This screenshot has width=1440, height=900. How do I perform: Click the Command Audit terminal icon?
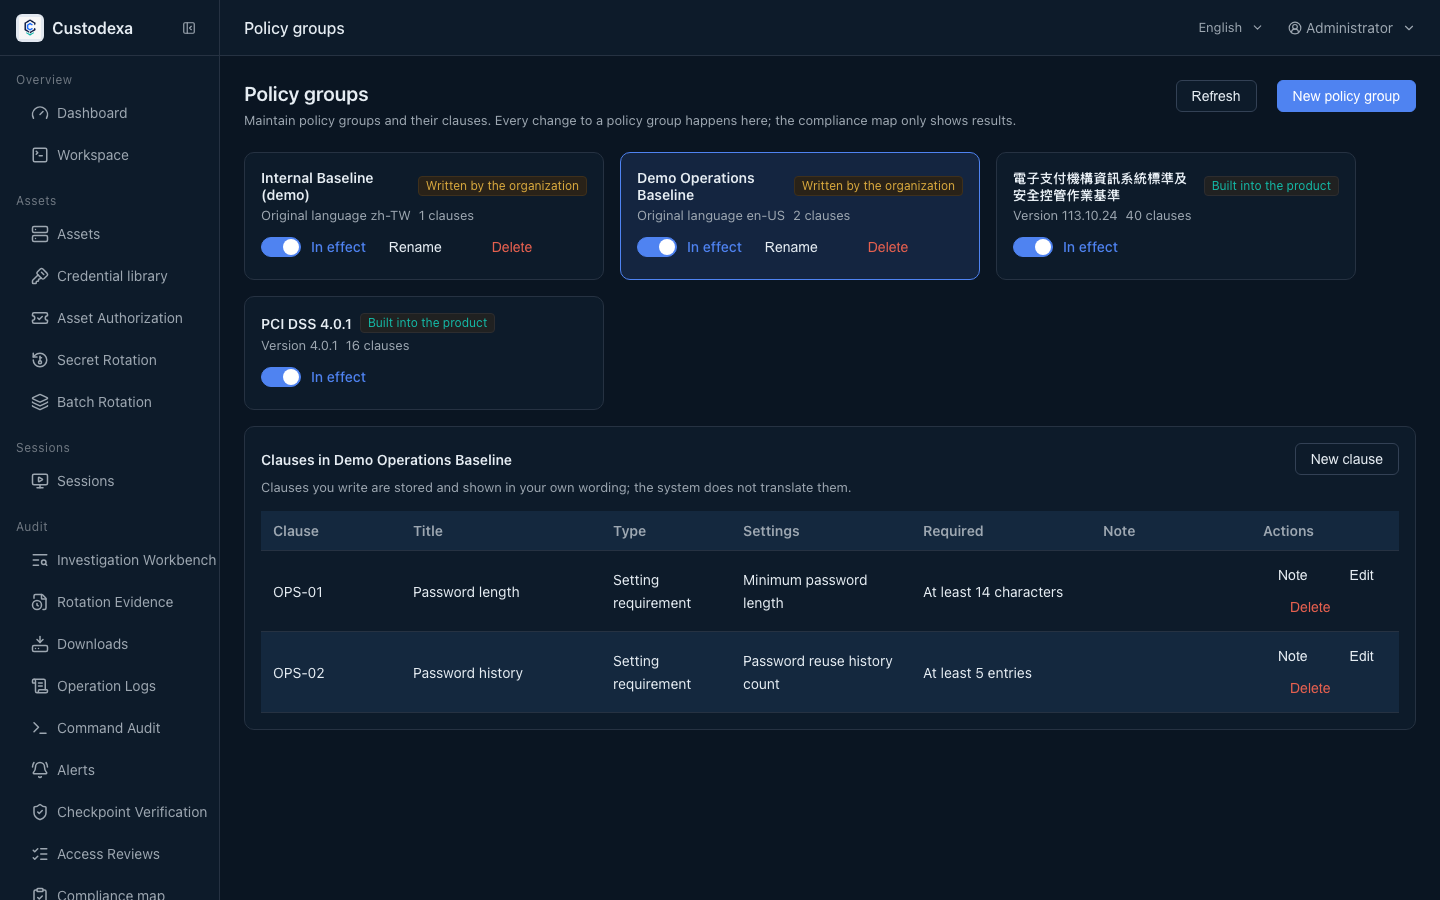click(x=40, y=728)
